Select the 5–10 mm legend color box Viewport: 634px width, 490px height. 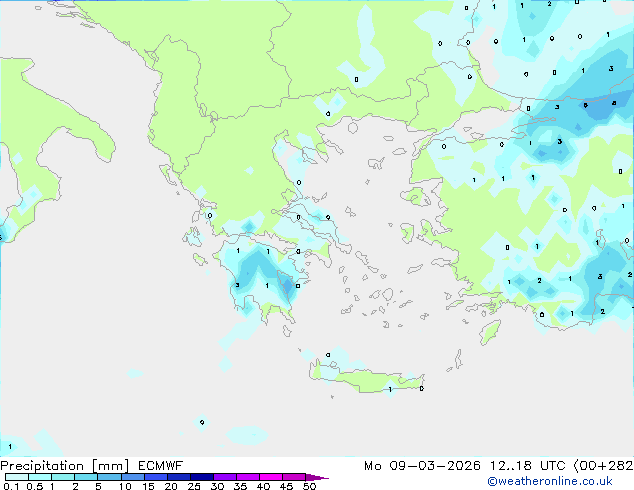pyautogui.click(x=109, y=477)
